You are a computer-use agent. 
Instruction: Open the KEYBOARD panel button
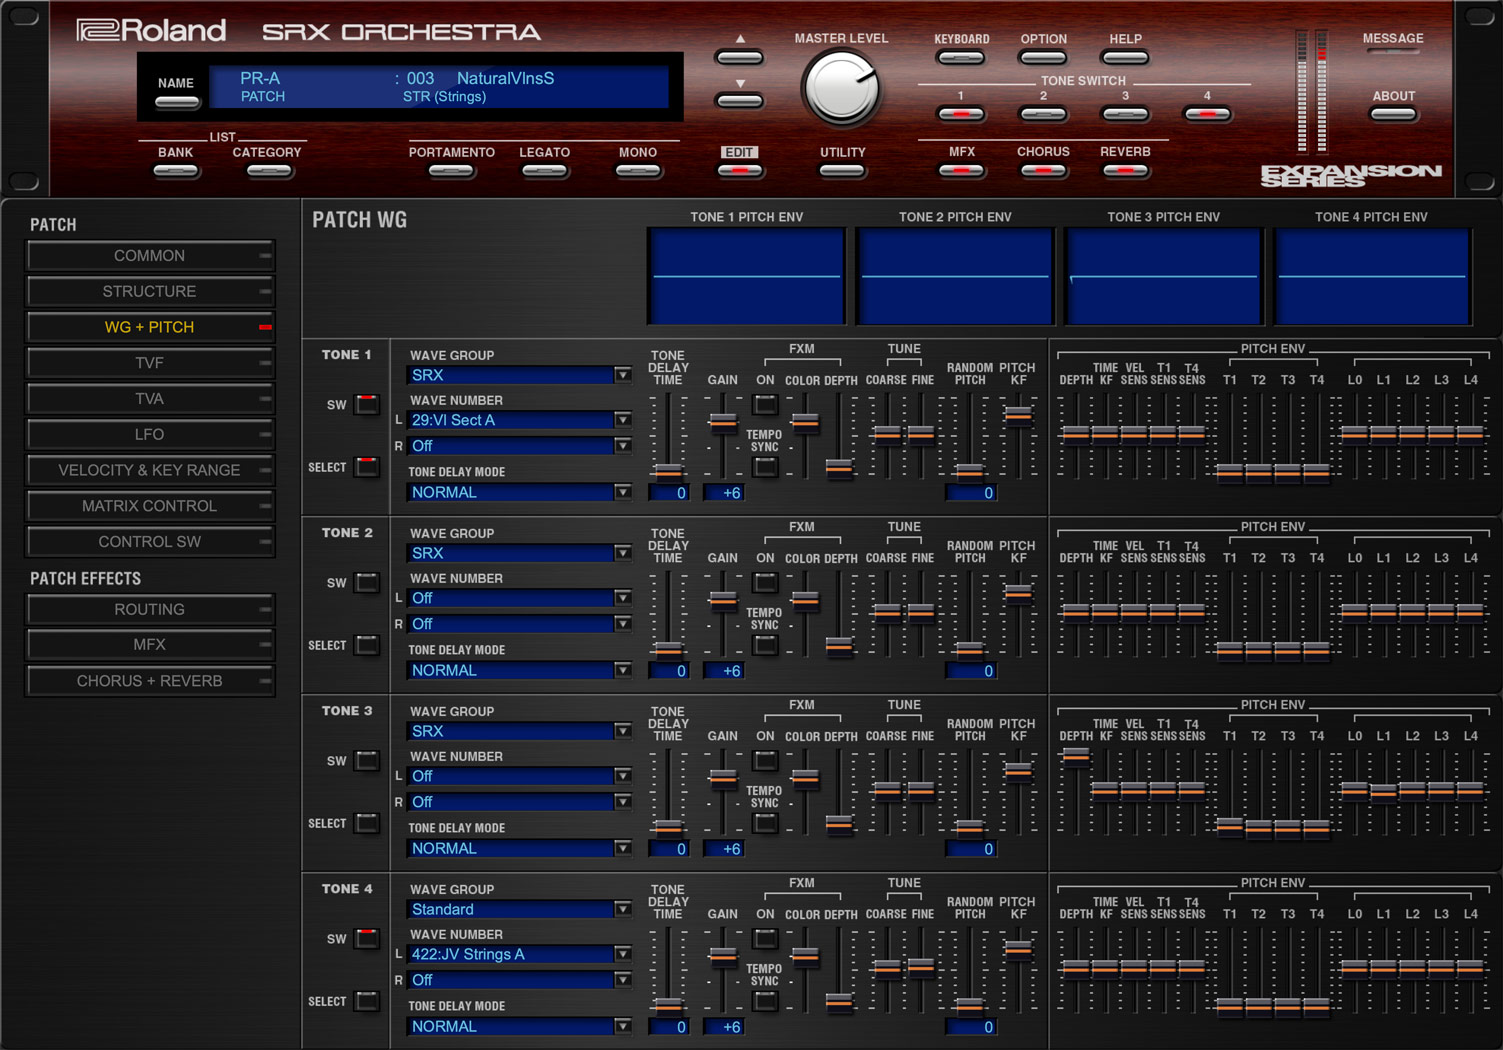961,58
